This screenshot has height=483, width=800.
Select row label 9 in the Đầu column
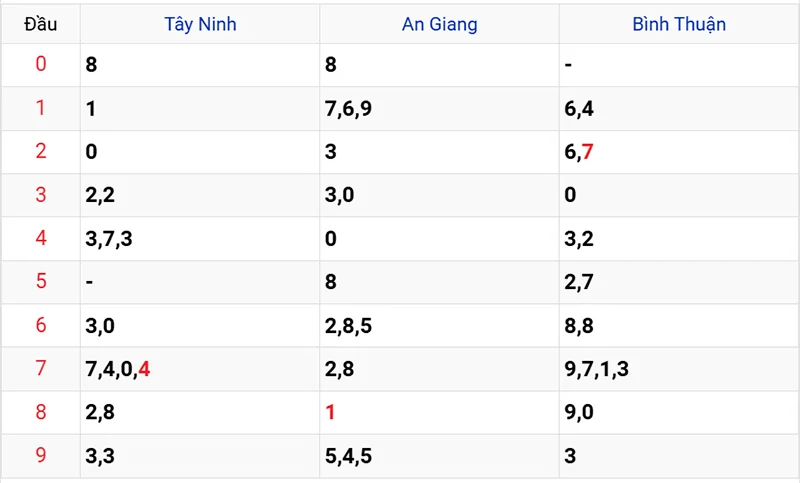(41, 456)
